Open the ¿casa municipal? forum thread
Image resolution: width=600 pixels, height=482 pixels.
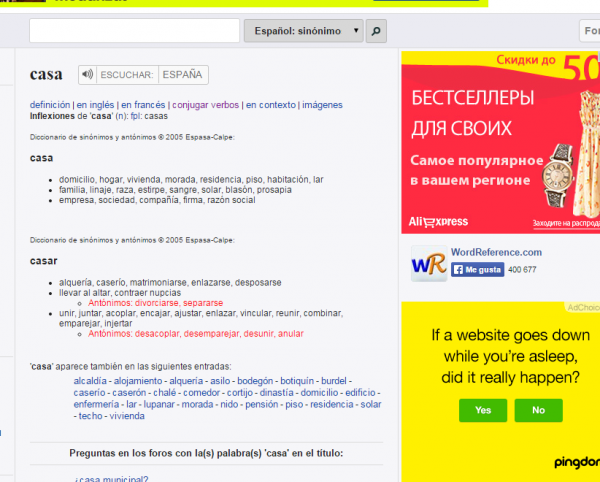click(x=111, y=479)
